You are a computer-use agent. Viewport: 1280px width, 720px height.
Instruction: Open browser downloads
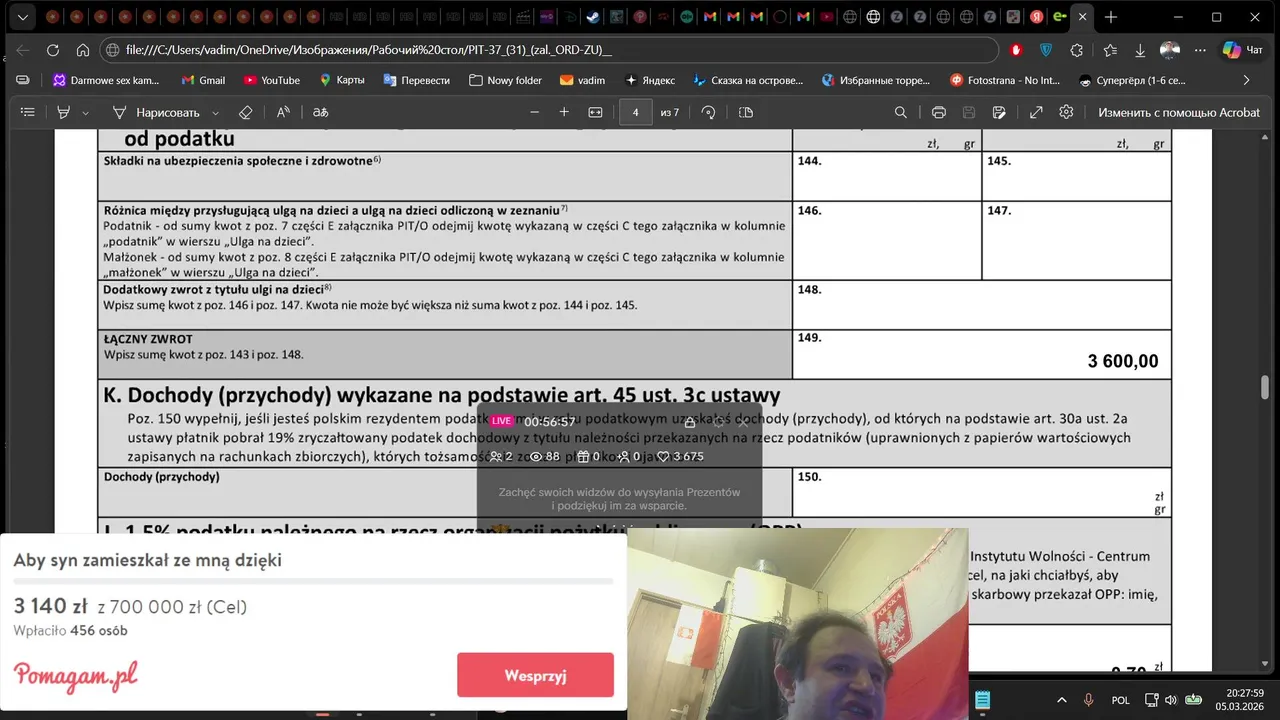point(1140,50)
